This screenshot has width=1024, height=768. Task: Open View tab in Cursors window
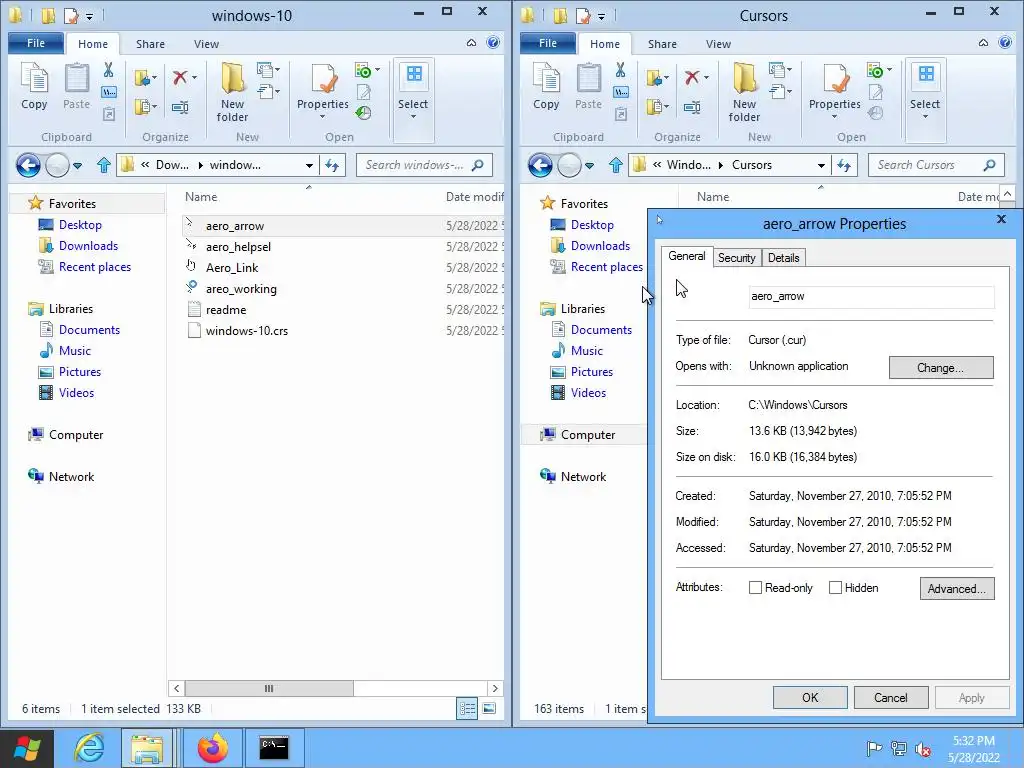(718, 44)
